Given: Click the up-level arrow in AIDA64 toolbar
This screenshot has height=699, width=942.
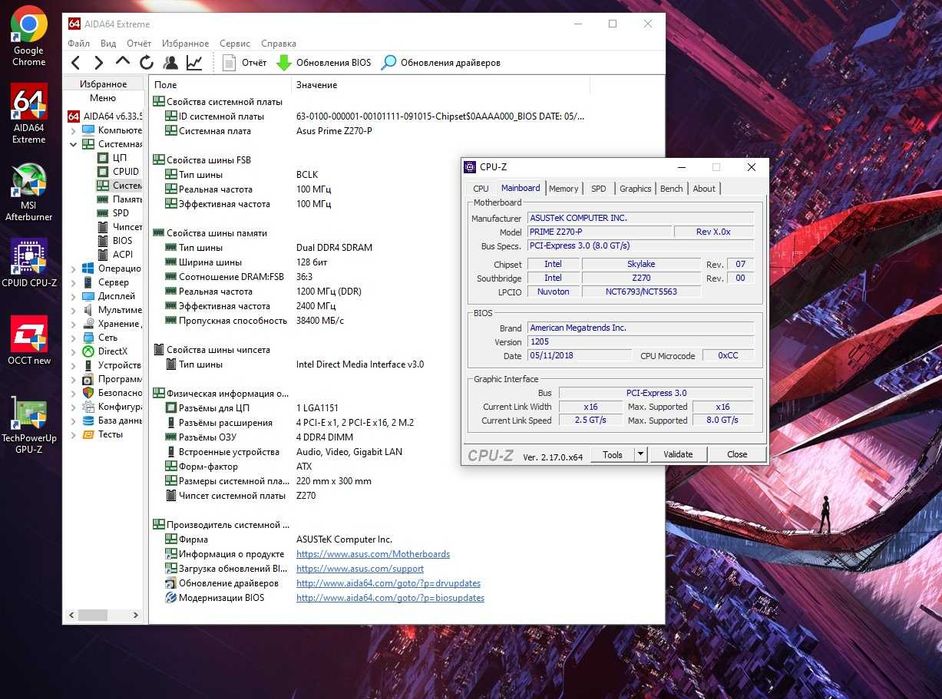Looking at the screenshot, I should (x=123, y=62).
